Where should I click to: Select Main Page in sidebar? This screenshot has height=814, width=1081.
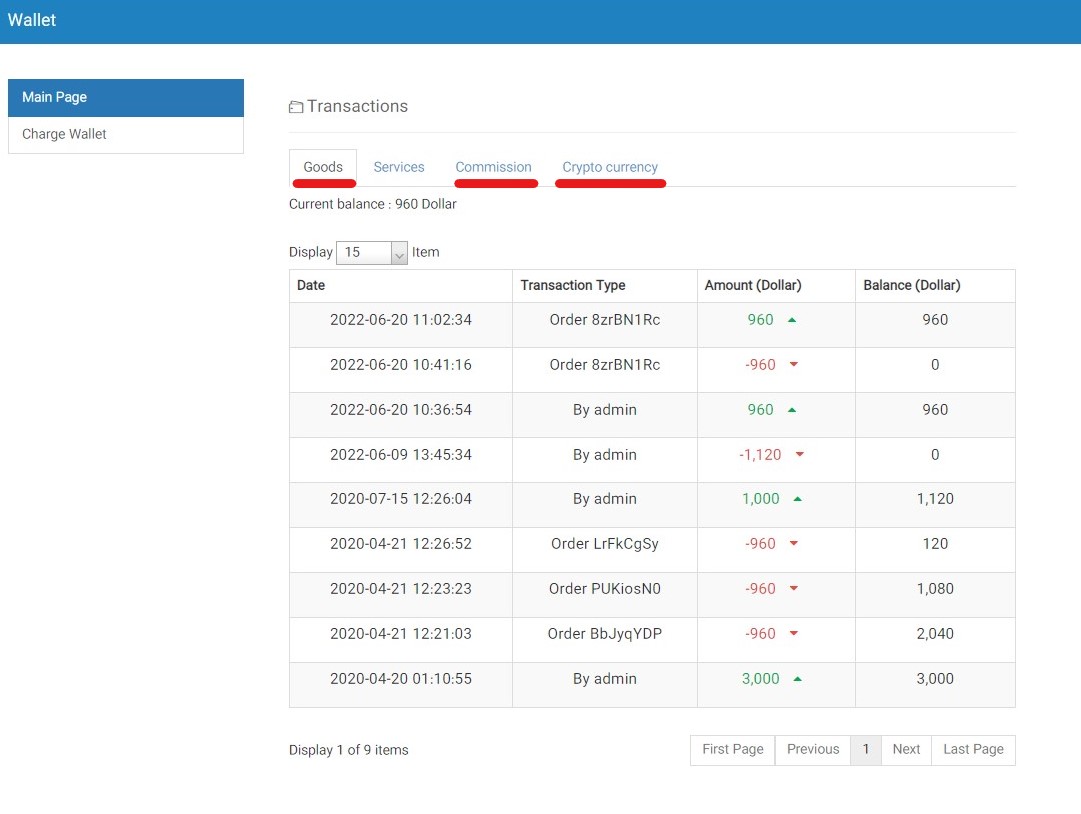pos(125,97)
